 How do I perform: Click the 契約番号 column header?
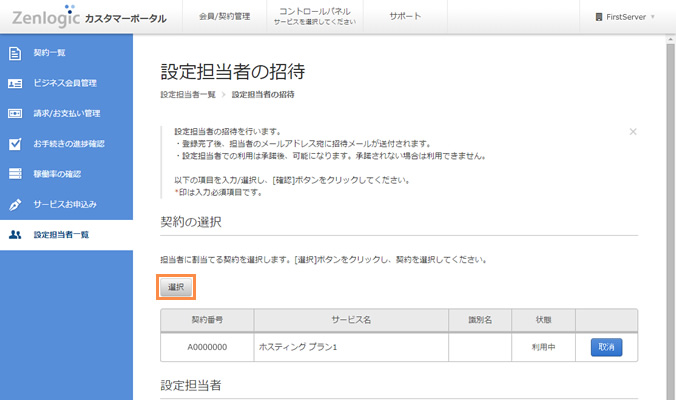(x=207, y=320)
